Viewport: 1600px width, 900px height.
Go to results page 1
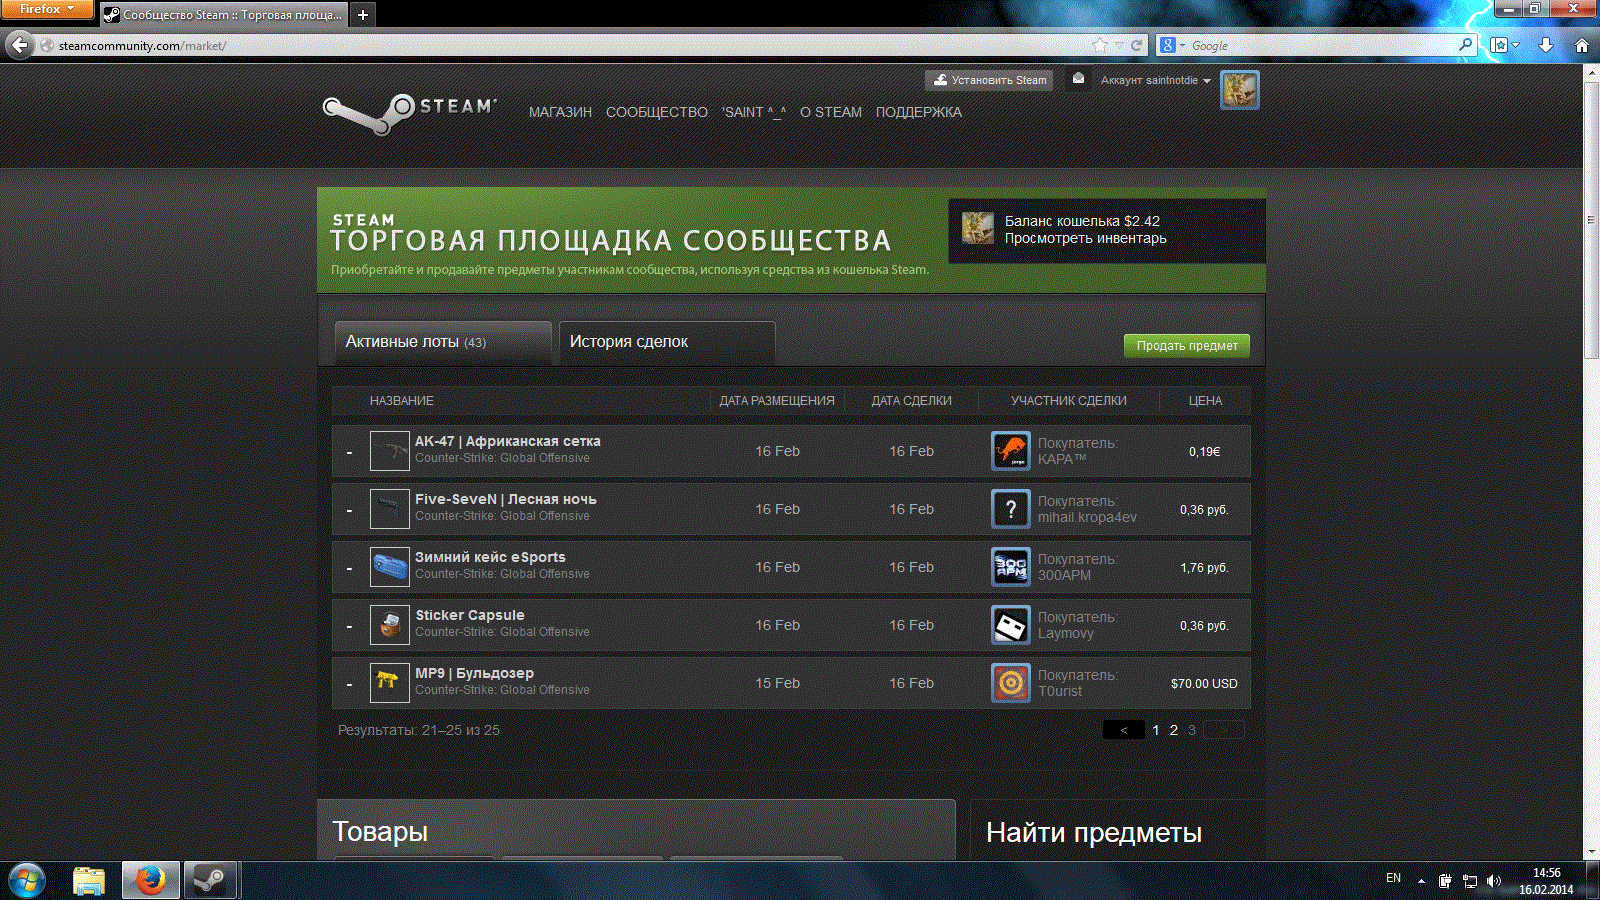point(1156,730)
